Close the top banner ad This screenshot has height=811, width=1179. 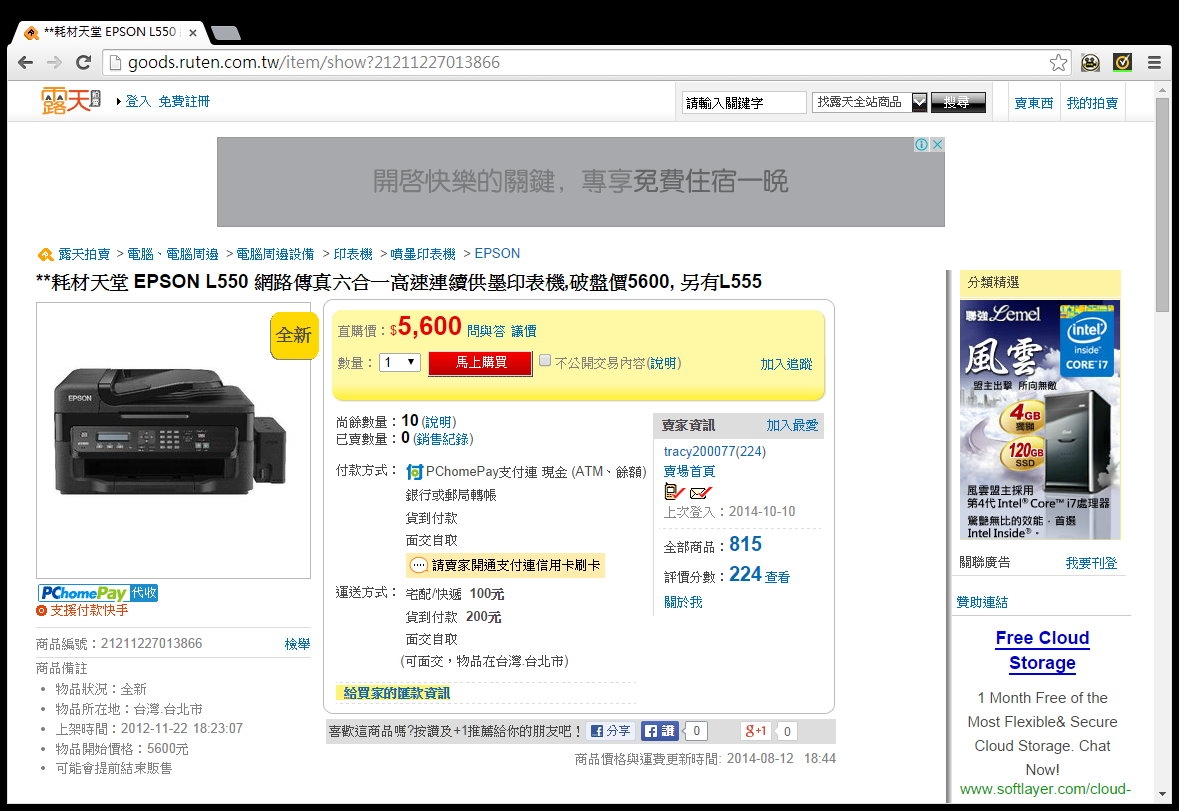coord(937,144)
